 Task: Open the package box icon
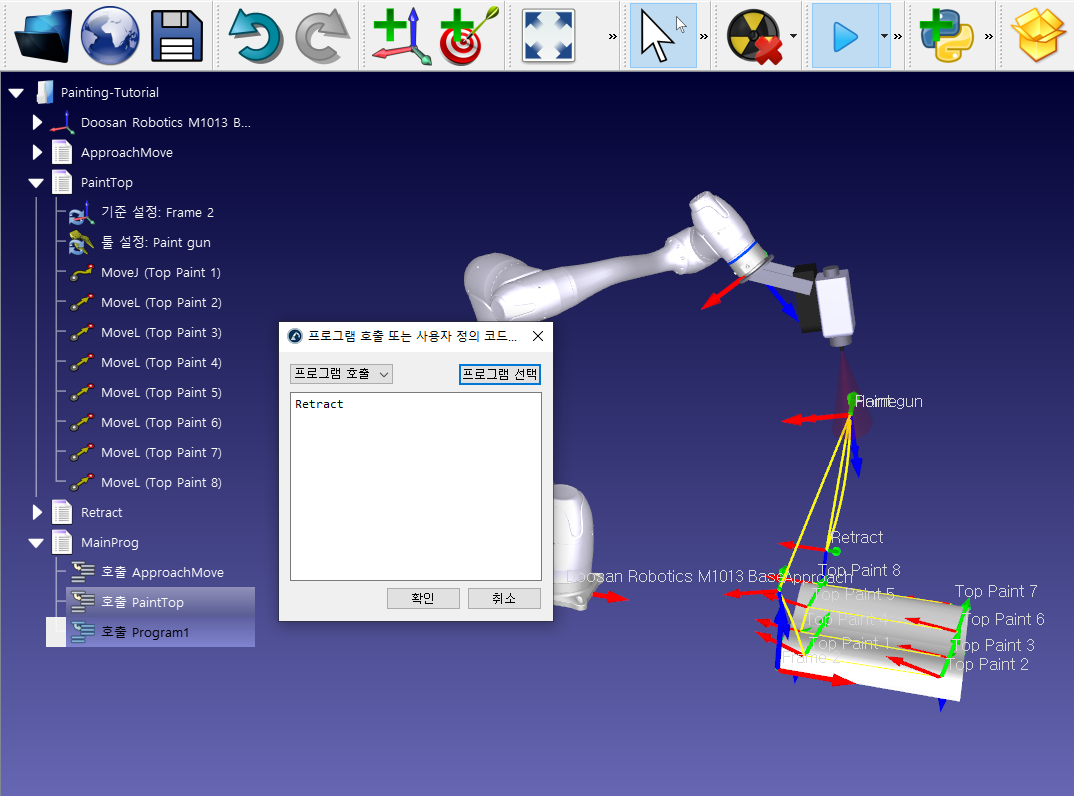(1040, 36)
